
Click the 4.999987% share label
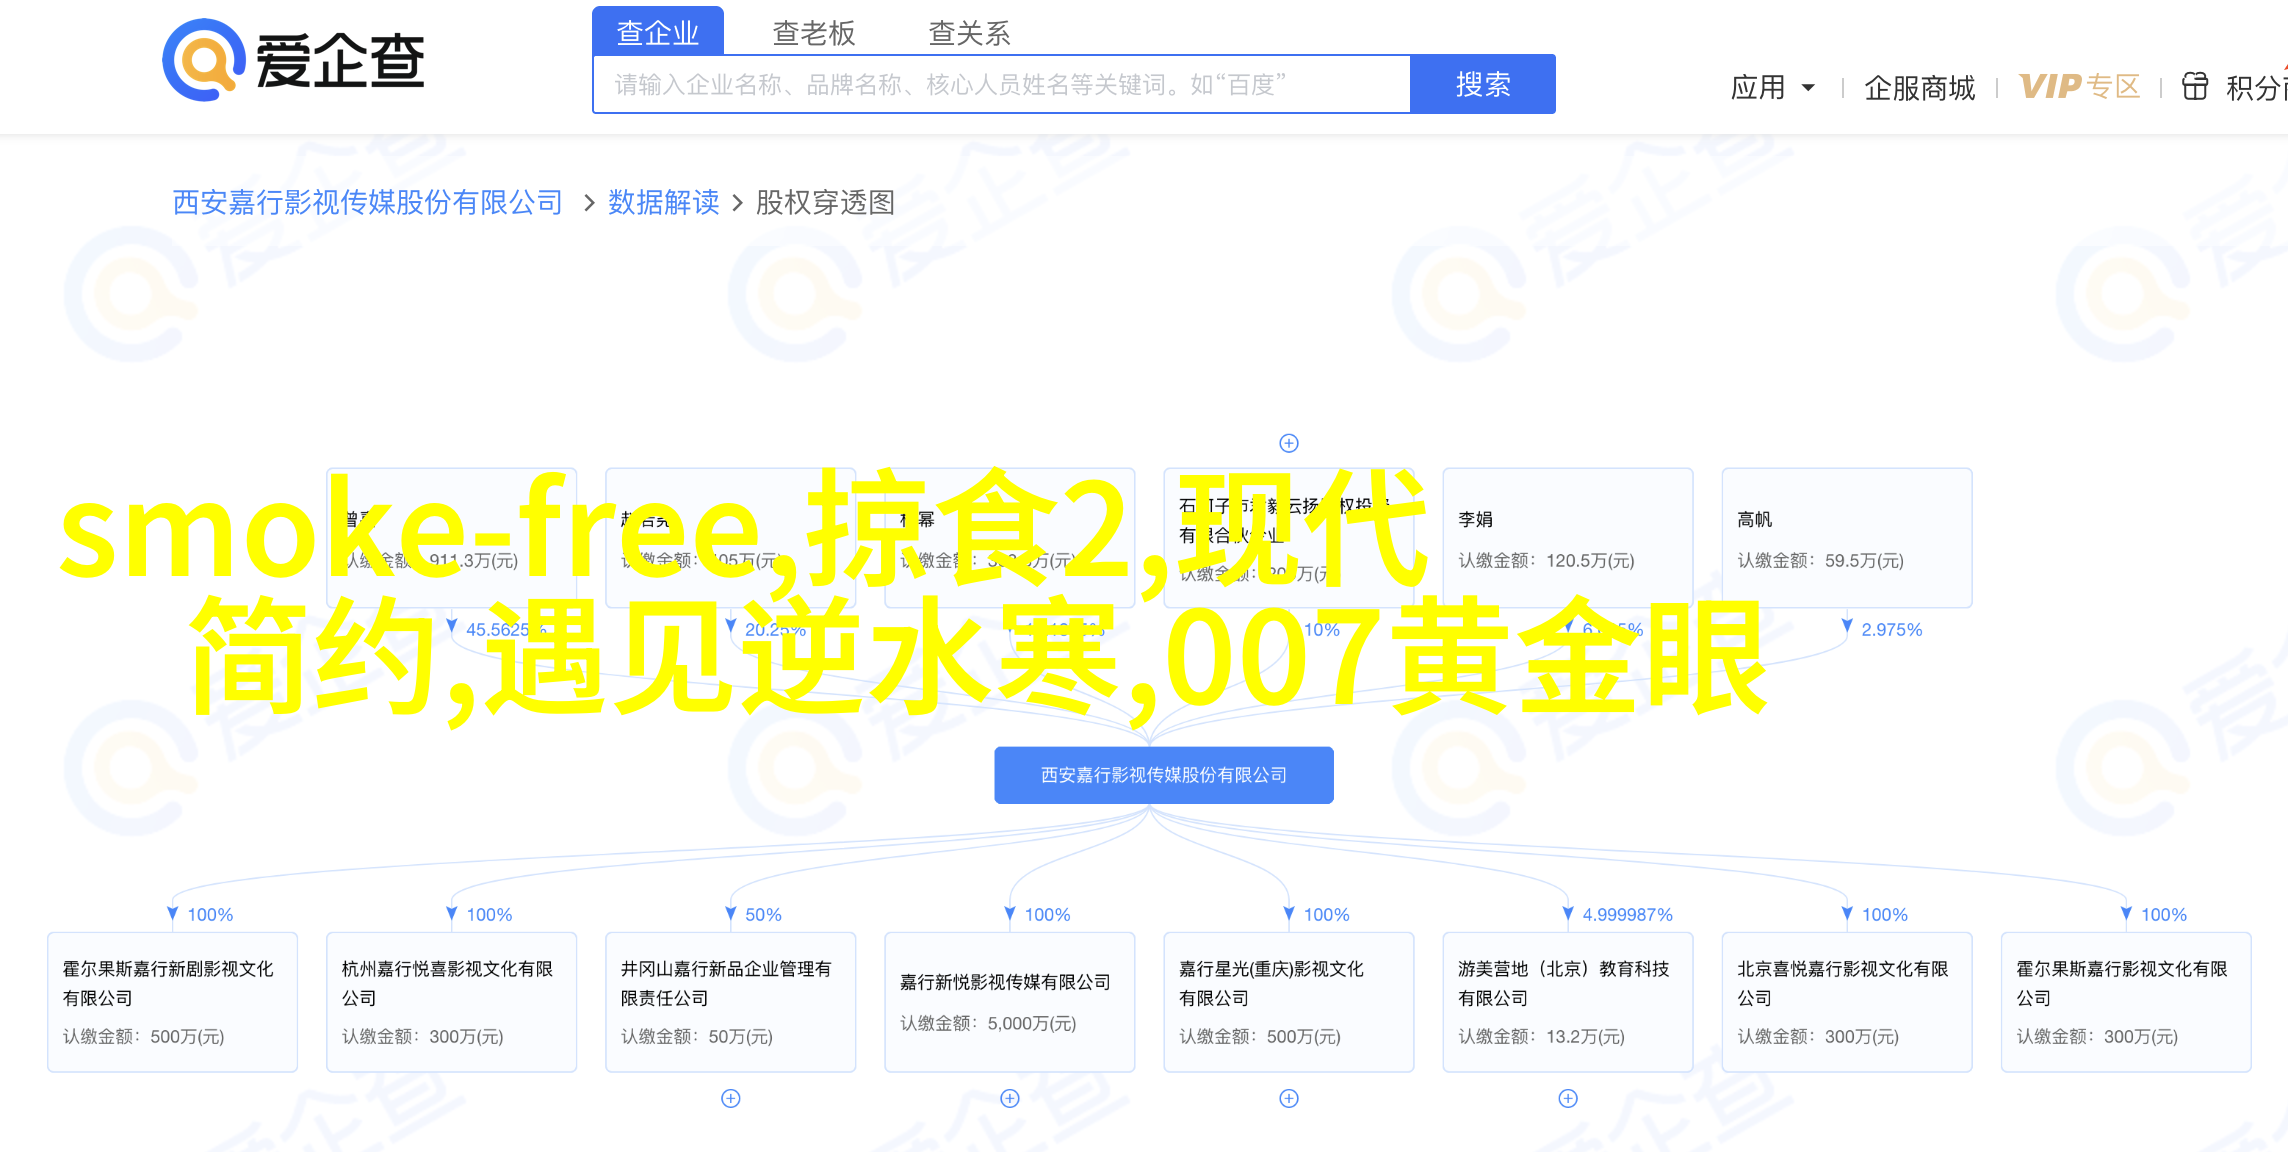coord(1627,915)
